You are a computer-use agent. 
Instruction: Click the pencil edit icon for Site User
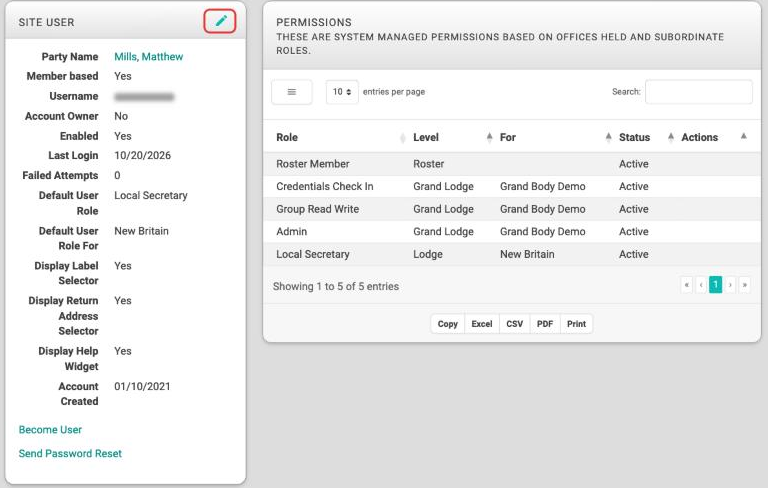[x=221, y=21]
